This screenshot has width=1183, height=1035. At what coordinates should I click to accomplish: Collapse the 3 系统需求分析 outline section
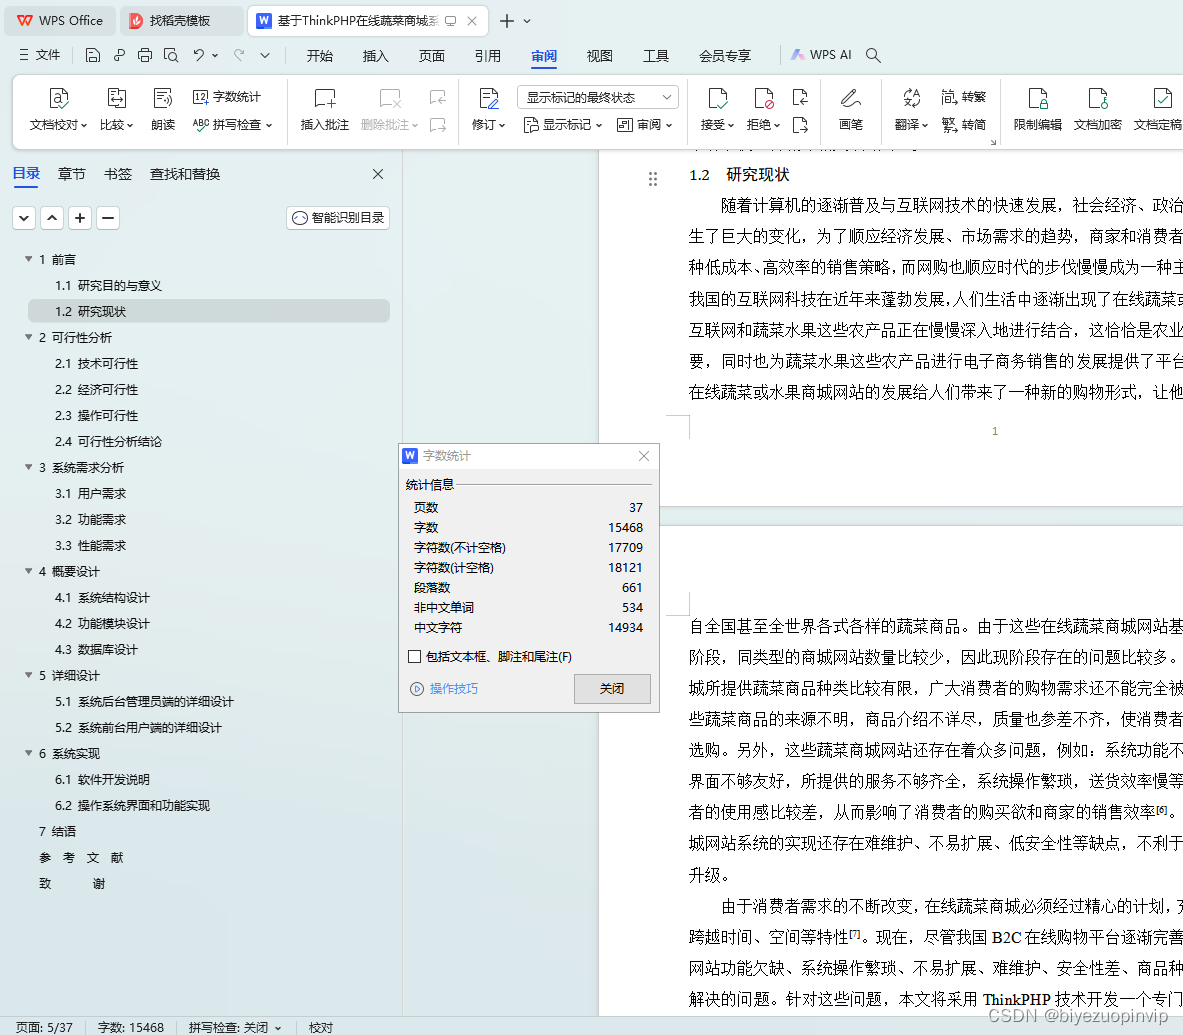click(x=29, y=467)
